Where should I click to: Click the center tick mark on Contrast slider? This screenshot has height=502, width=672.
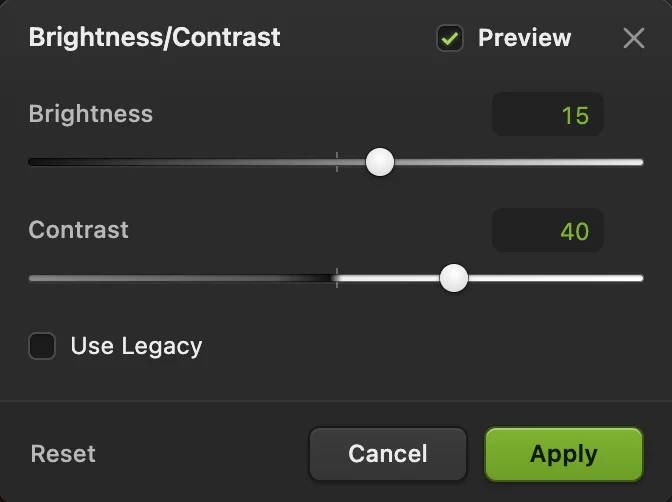click(x=337, y=278)
